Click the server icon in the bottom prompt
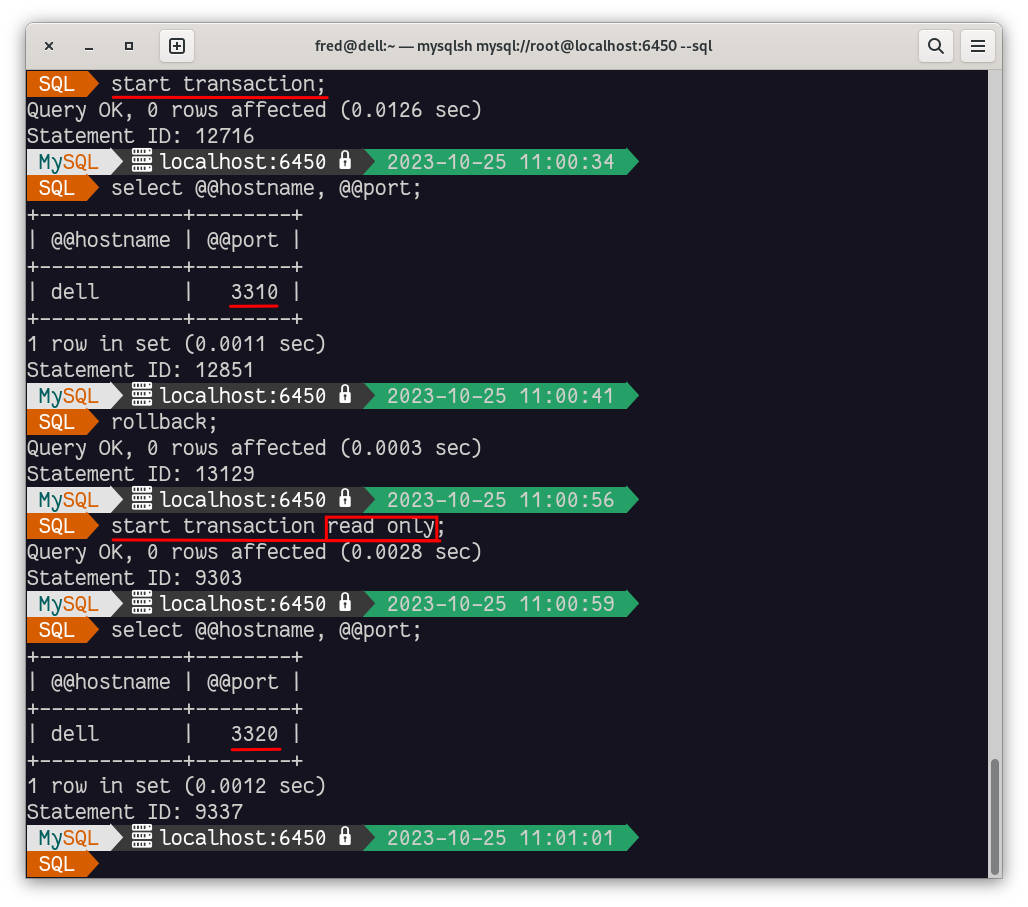This screenshot has width=1028, height=907. click(140, 837)
